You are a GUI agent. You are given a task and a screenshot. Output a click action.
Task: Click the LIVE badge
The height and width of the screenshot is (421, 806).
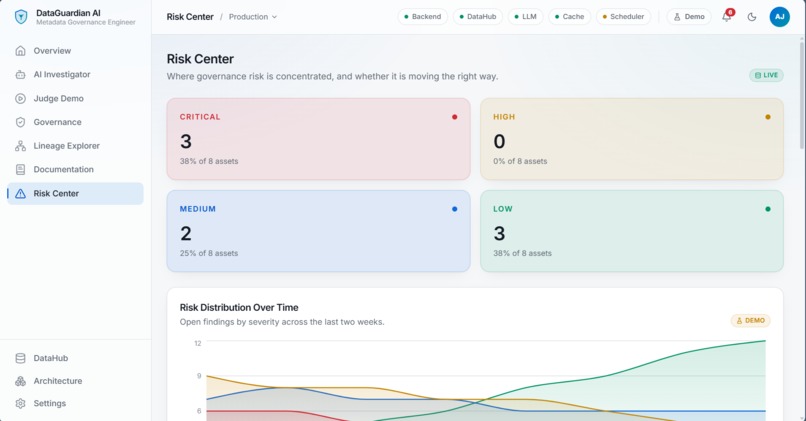pos(766,75)
